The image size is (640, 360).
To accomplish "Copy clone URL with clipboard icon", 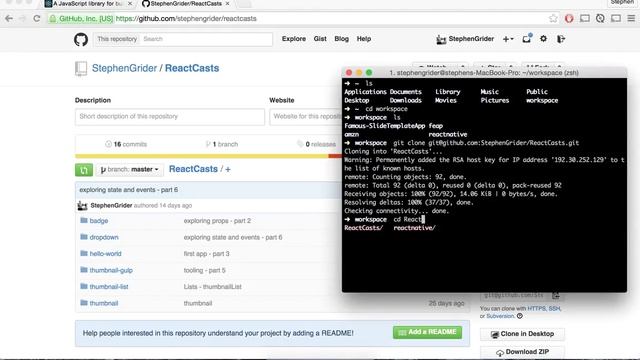I will tap(556, 295).
